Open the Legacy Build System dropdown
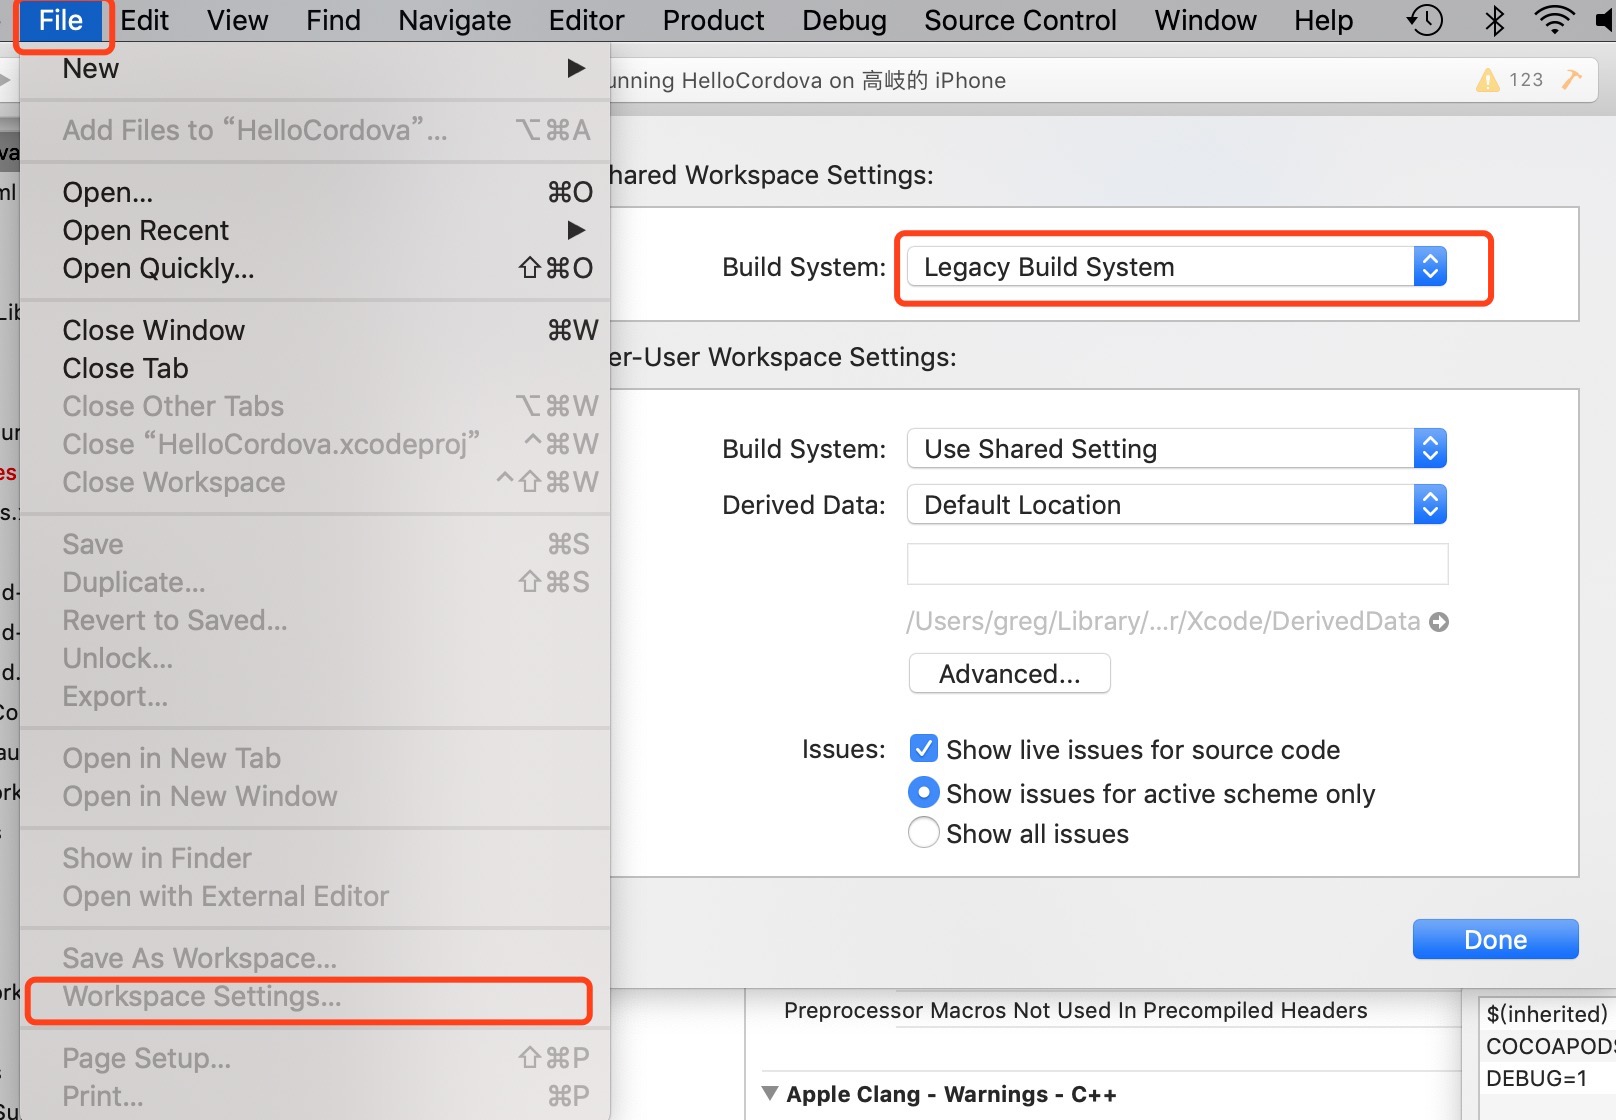This screenshot has height=1120, width=1616. (1176, 267)
